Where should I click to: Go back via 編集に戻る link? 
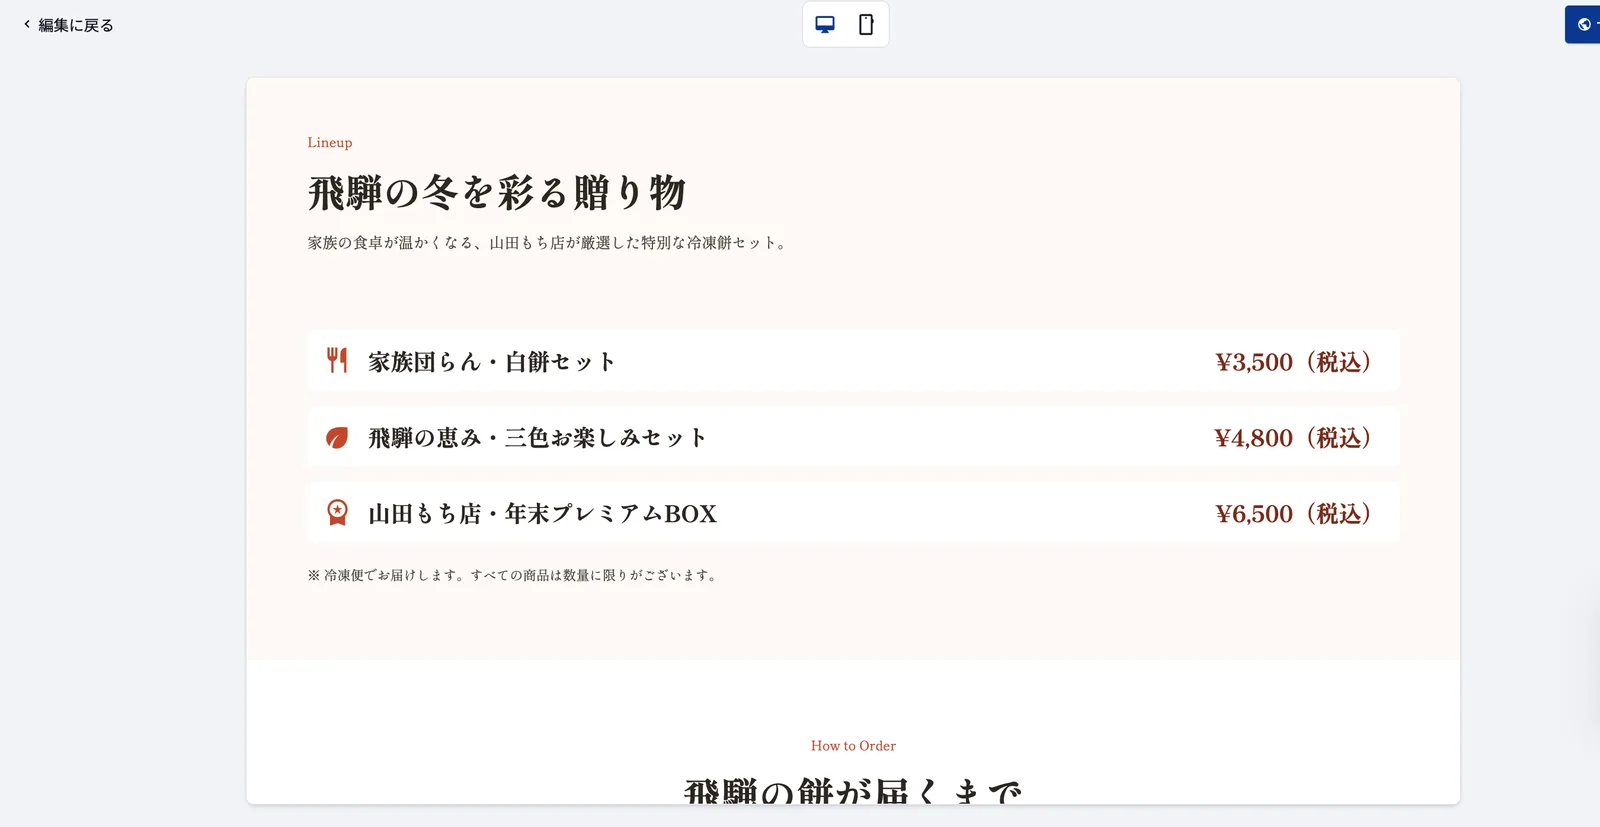coord(68,25)
